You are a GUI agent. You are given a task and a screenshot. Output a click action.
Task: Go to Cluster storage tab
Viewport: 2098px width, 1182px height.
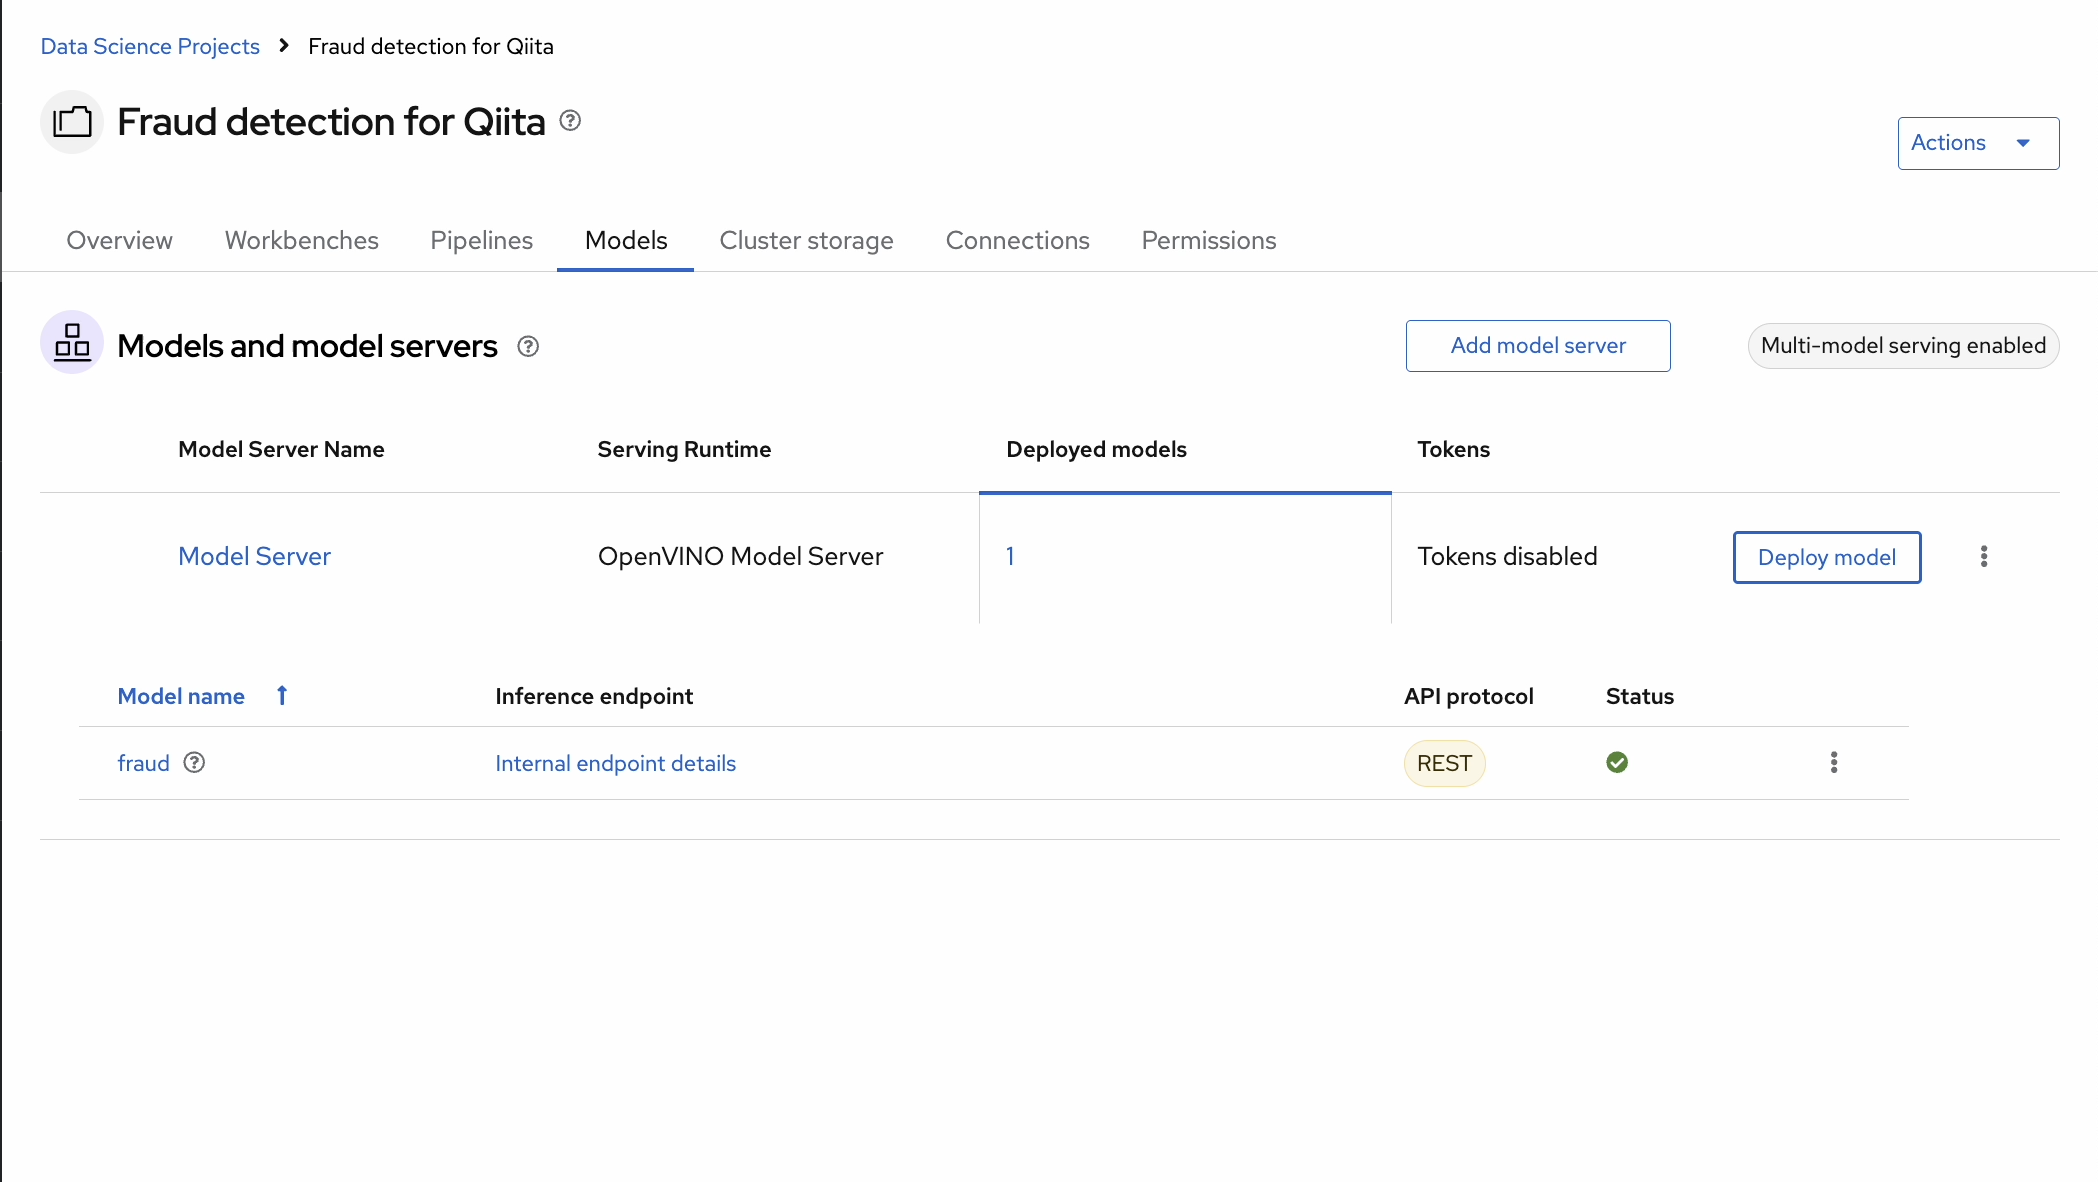pyautogui.click(x=806, y=241)
